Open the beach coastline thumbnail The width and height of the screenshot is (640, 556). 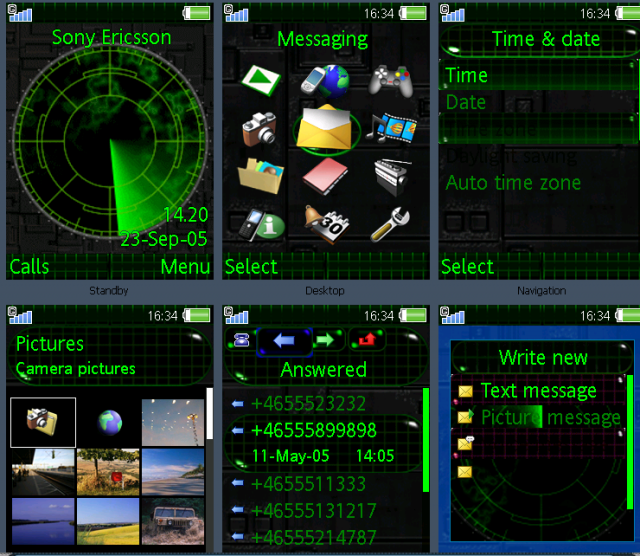(173, 471)
